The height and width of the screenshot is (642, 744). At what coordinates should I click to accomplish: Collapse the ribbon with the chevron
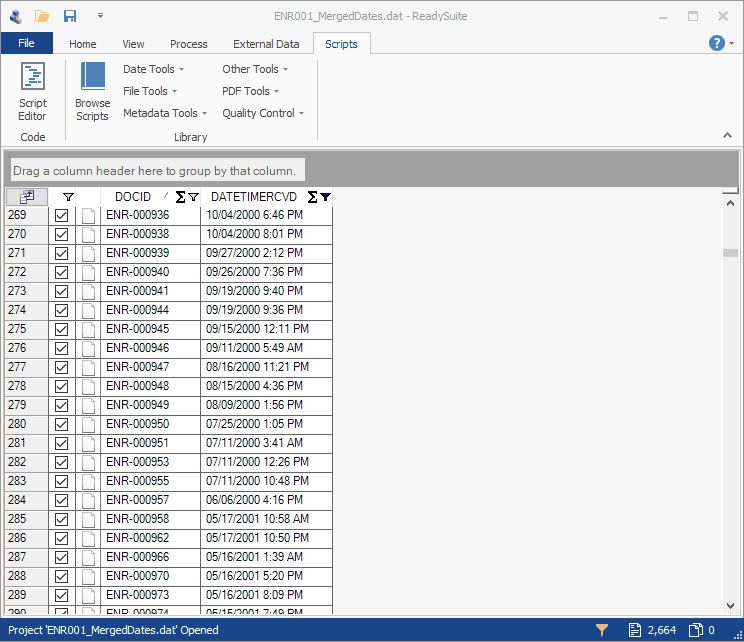coord(727,135)
